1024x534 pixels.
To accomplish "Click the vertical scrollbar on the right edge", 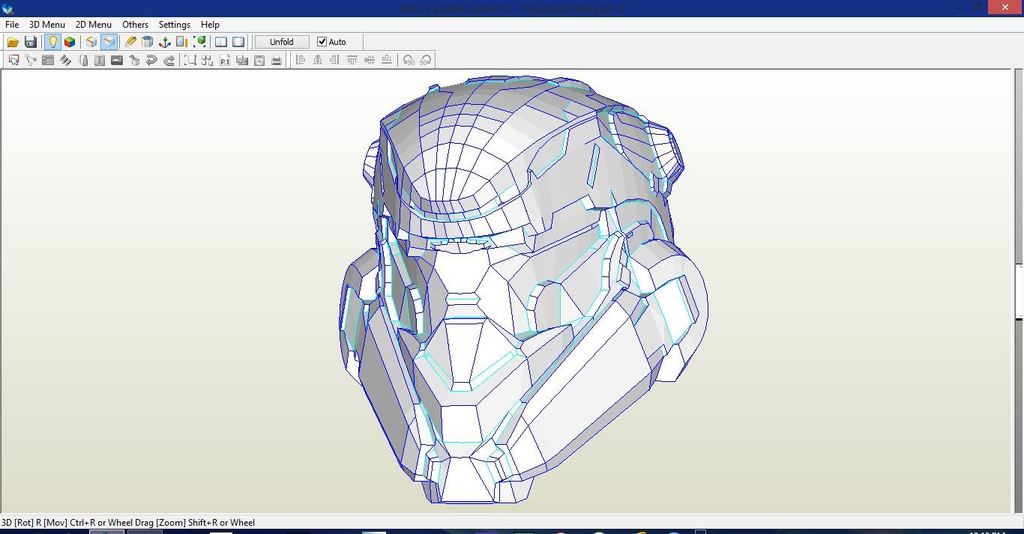I will tap(1018, 291).
